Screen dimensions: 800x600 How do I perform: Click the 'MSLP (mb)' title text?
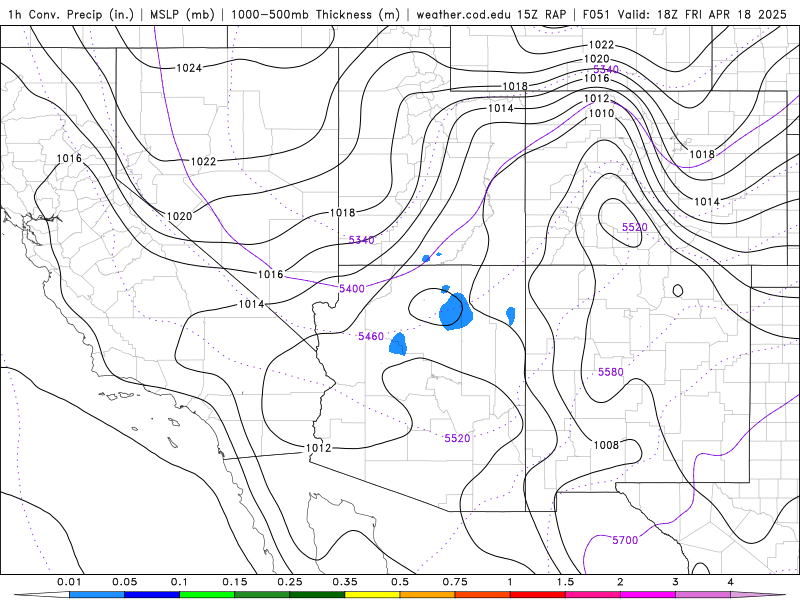(x=182, y=14)
